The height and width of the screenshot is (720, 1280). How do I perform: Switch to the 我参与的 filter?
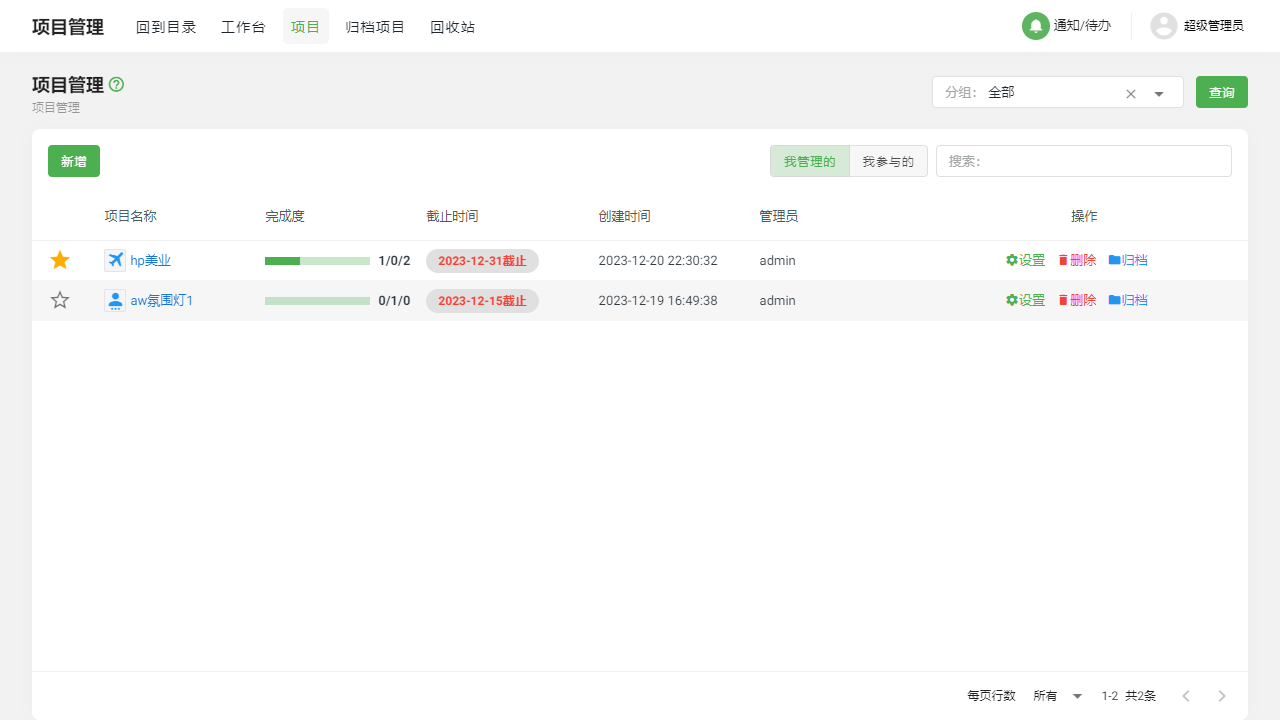coord(887,160)
